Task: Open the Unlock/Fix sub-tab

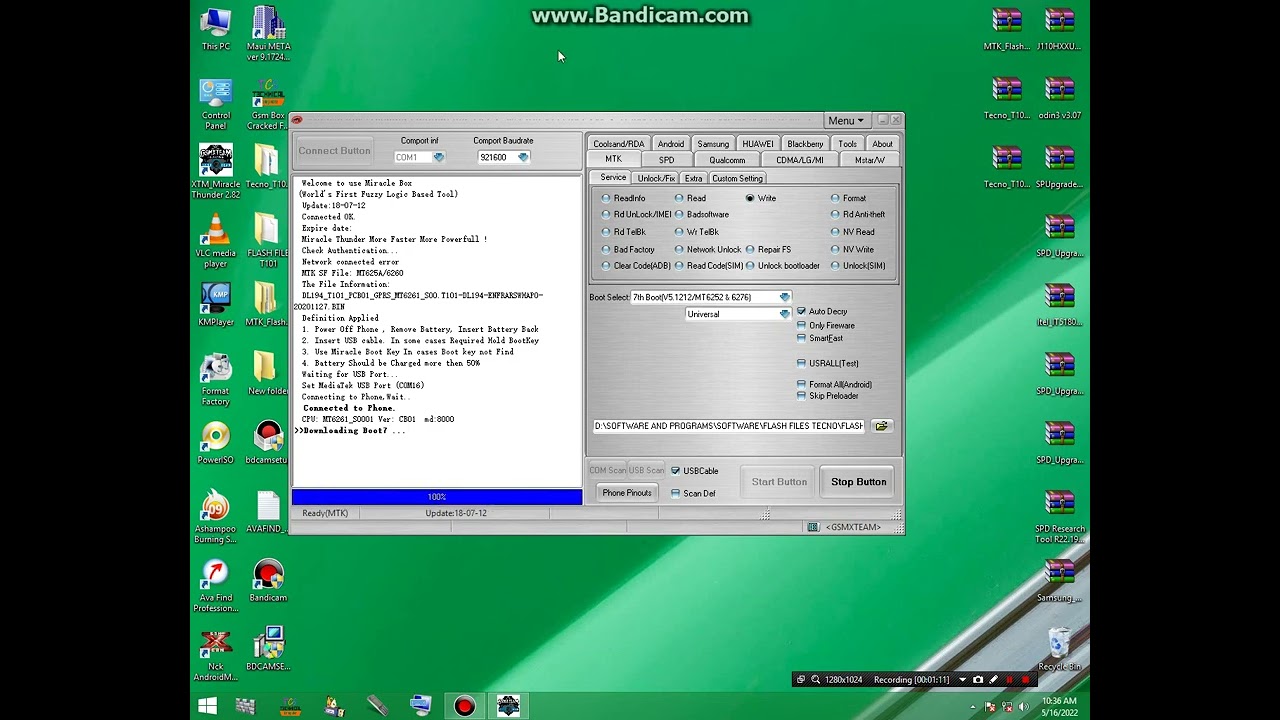Action: pos(656,178)
